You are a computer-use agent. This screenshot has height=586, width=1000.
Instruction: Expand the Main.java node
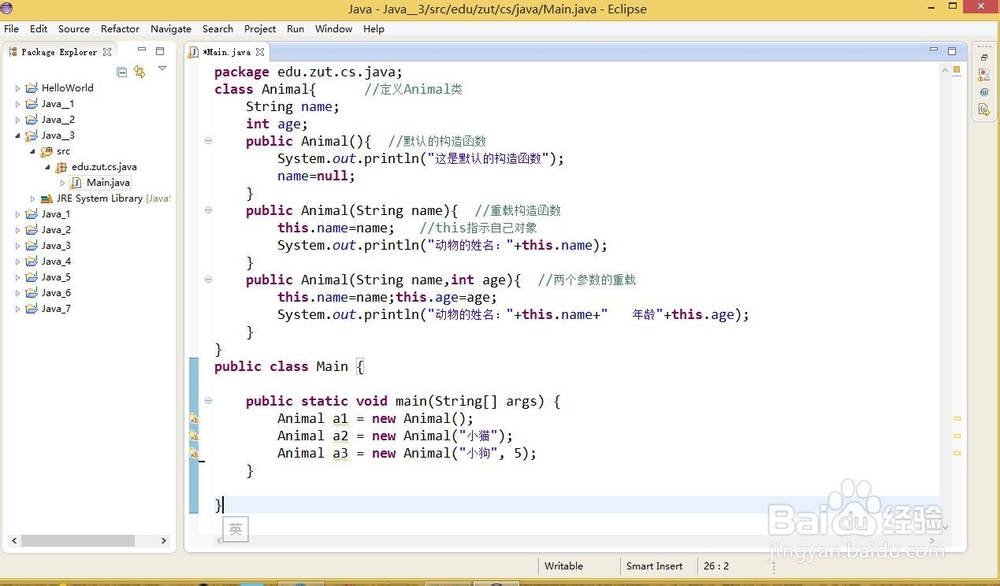(x=62, y=183)
